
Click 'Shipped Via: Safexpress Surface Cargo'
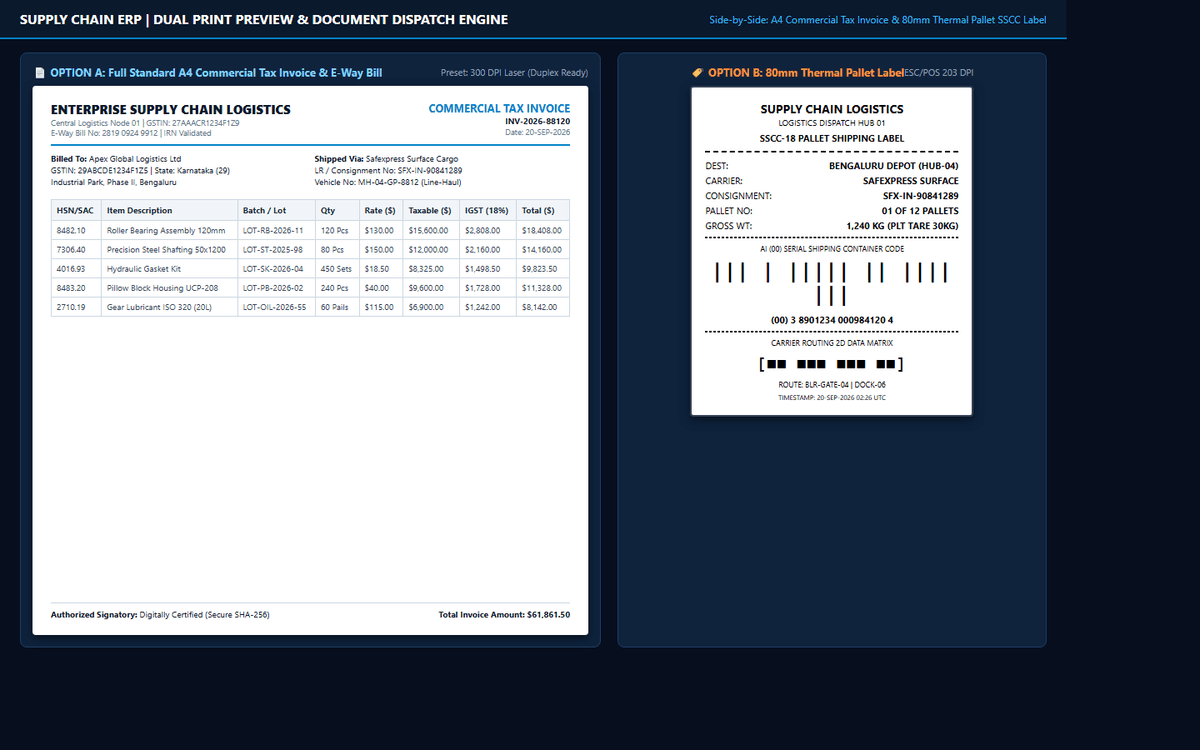[x=386, y=158]
